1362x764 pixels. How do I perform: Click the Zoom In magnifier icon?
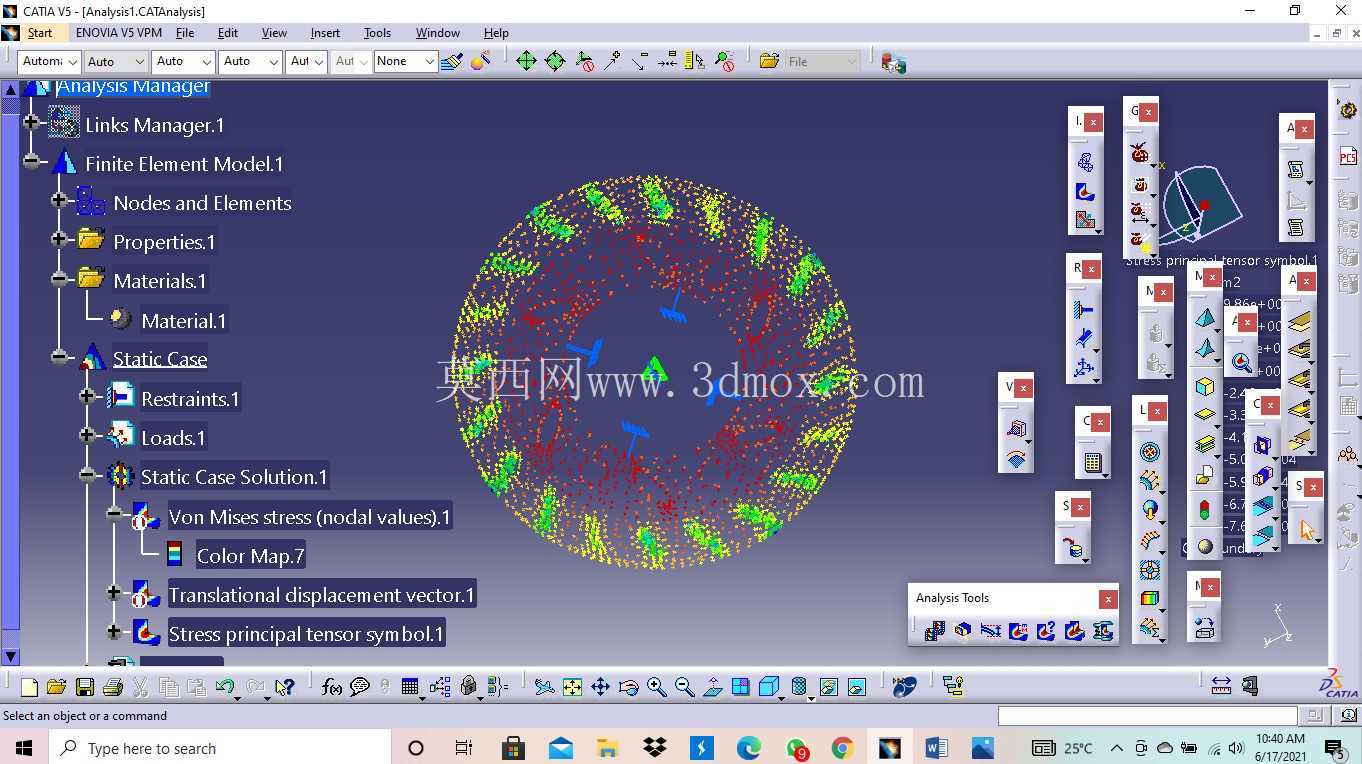[x=656, y=687]
